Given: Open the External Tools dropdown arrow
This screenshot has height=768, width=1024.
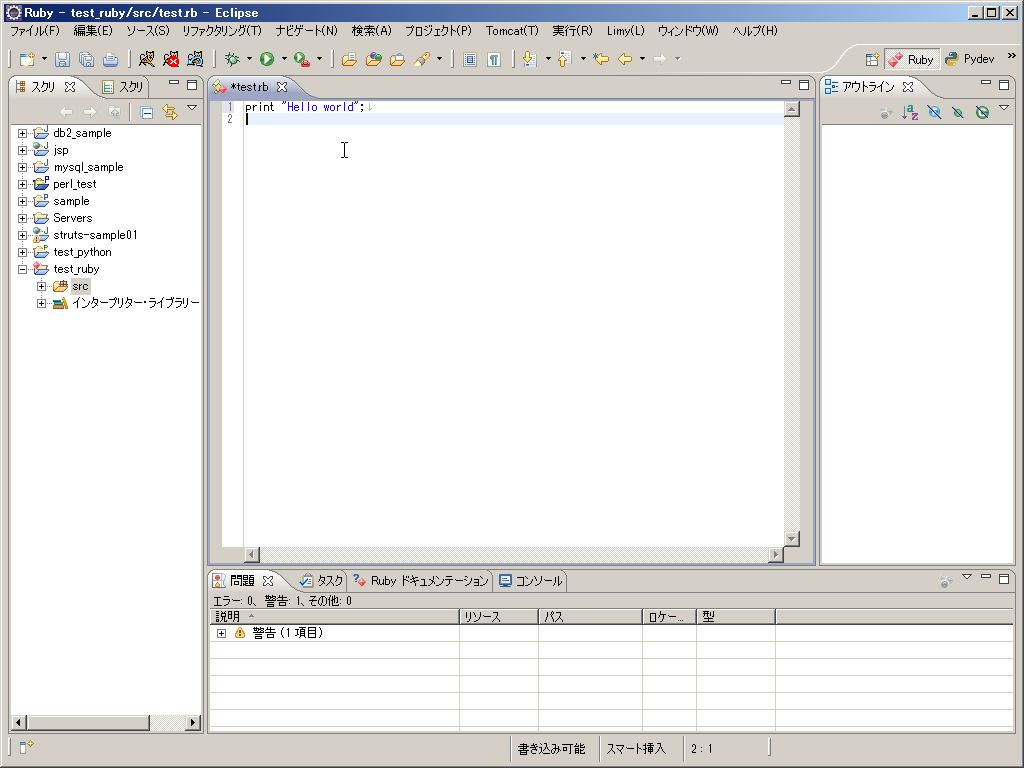Looking at the screenshot, I should pyautogui.click(x=319, y=59).
